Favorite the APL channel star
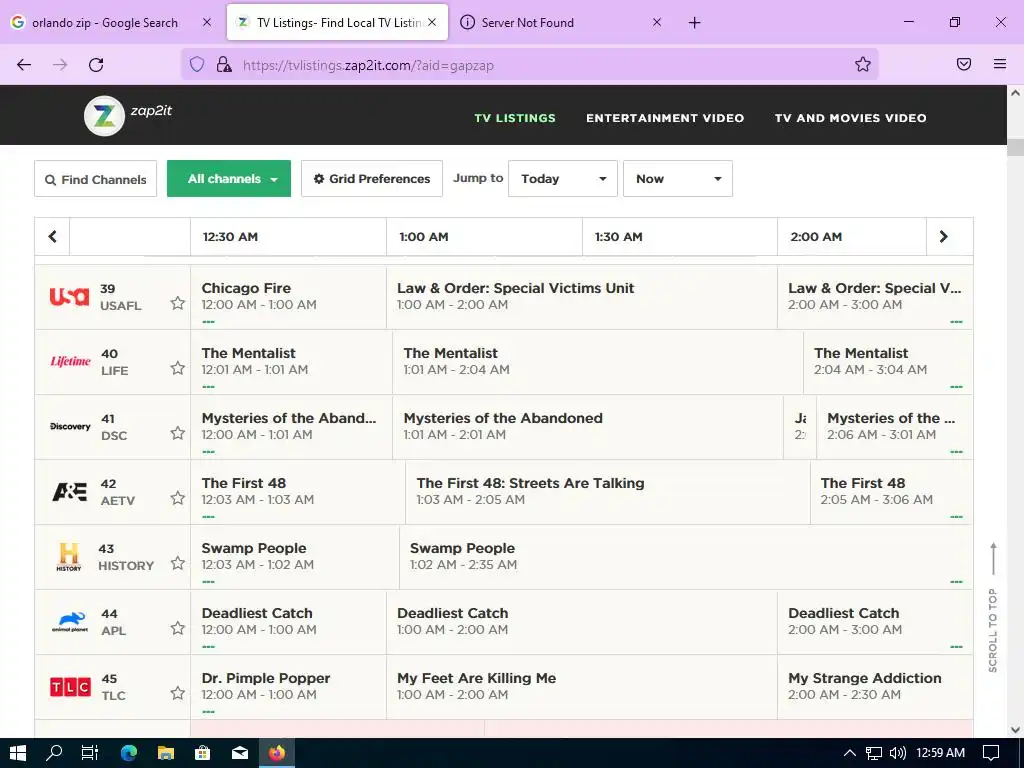This screenshot has width=1024, height=768. click(178, 628)
